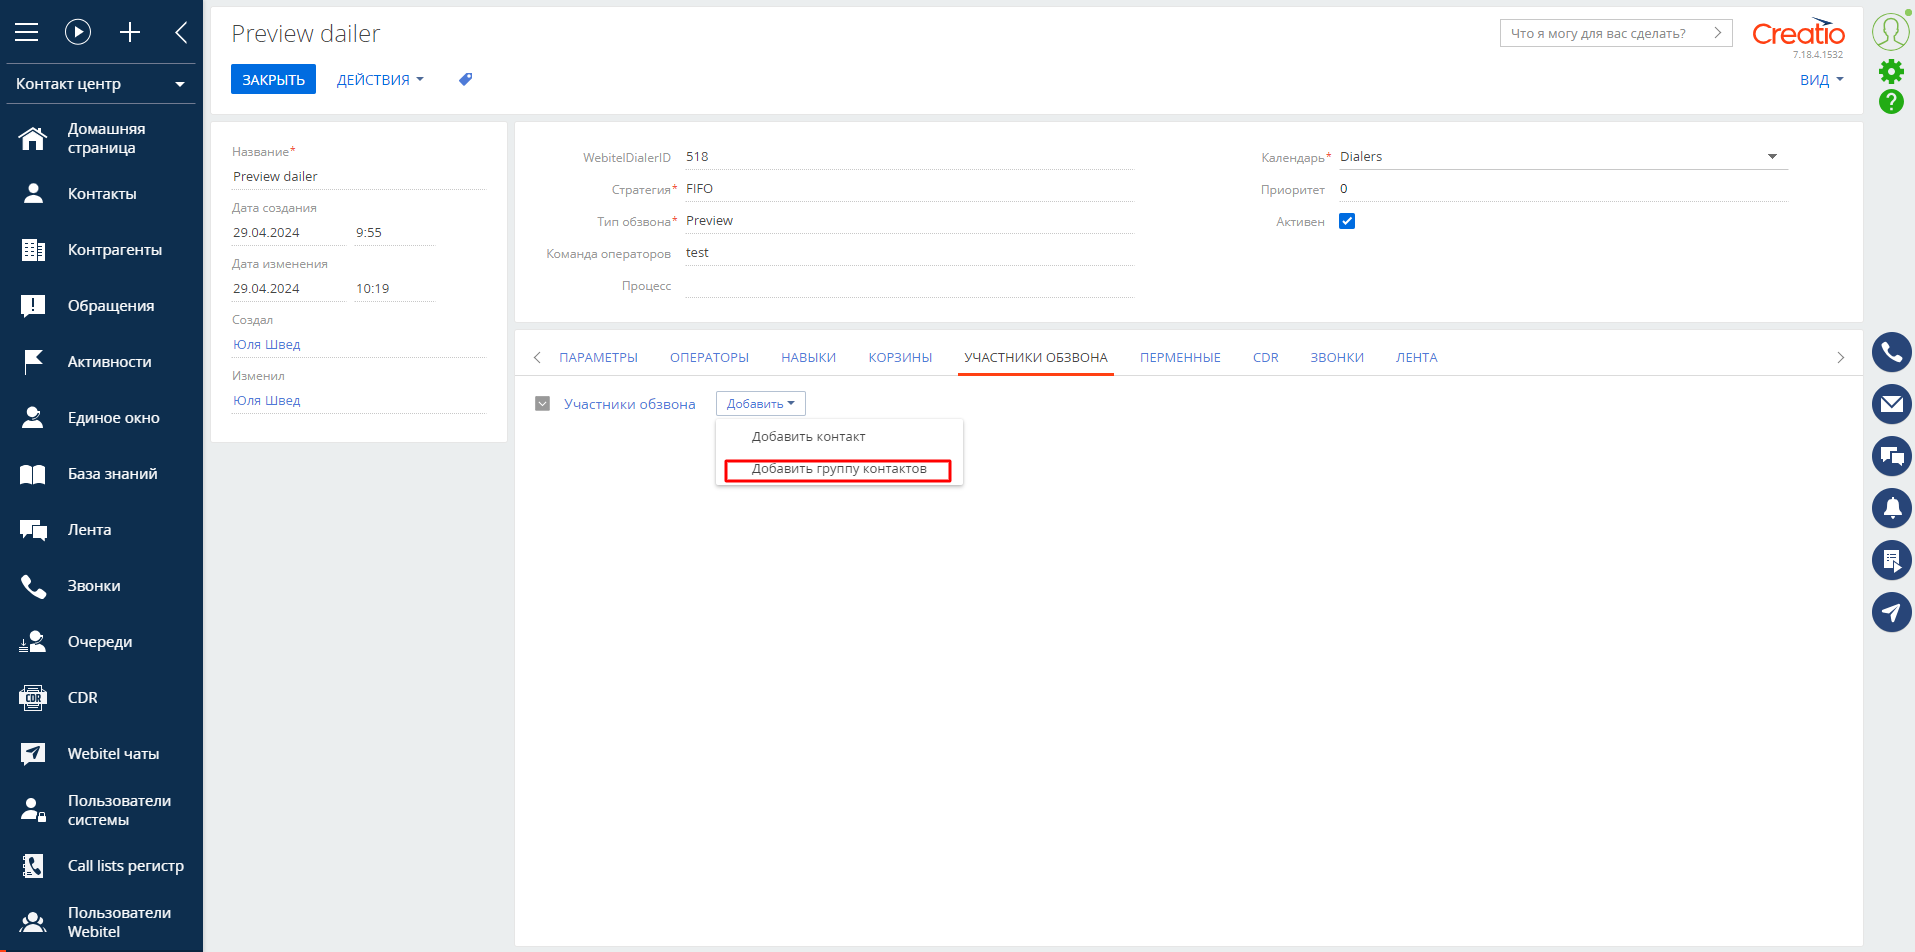Screen dimensions: 1915x952
Task: Open the paper plane messenger panel button
Action: click(1892, 612)
